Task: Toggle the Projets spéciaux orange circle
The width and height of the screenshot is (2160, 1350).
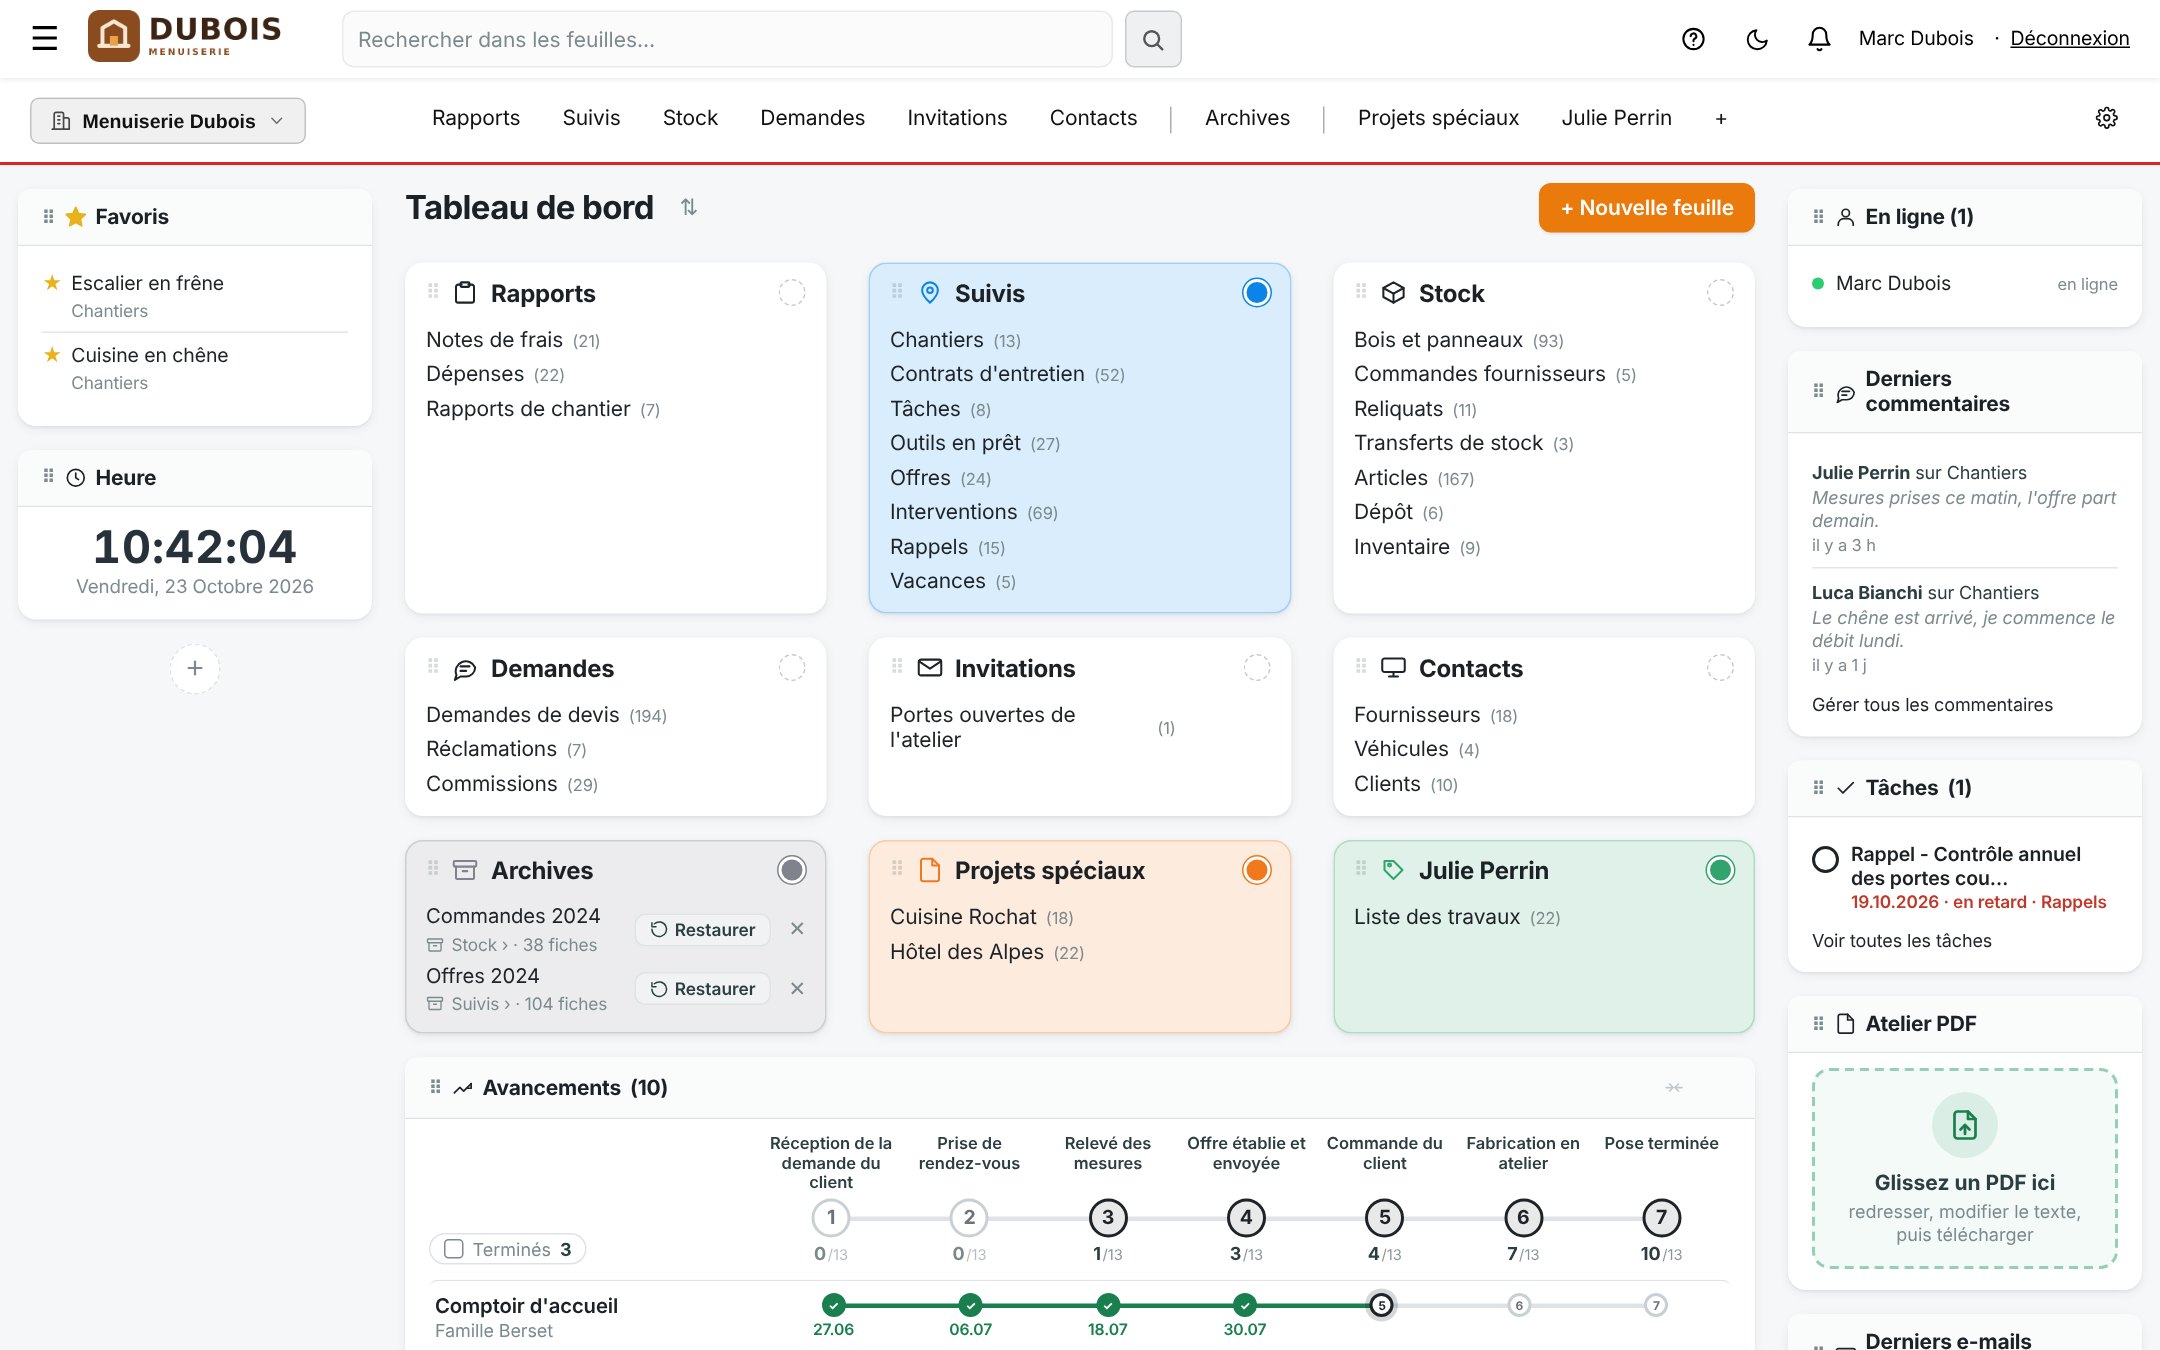Action: [1256, 870]
